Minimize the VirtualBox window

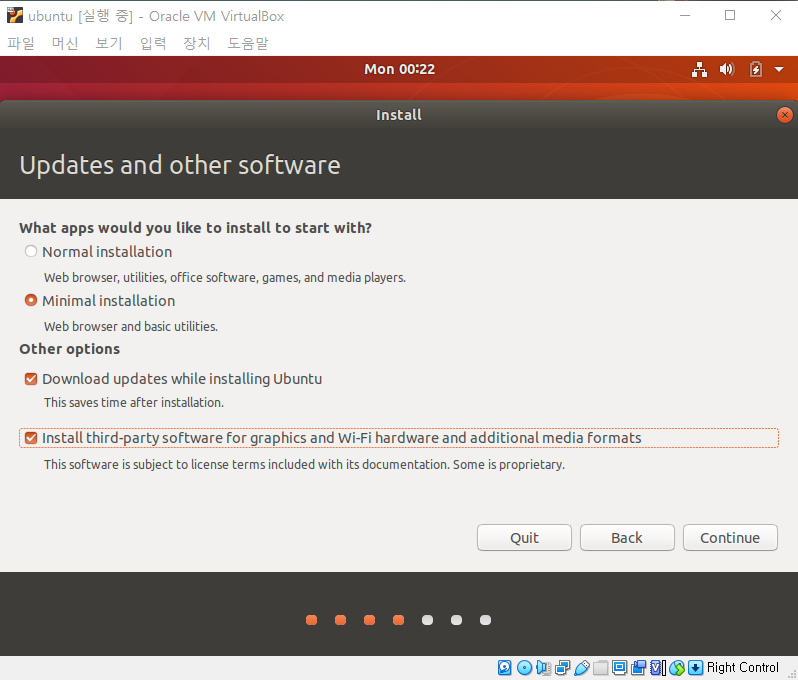point(685,15)
